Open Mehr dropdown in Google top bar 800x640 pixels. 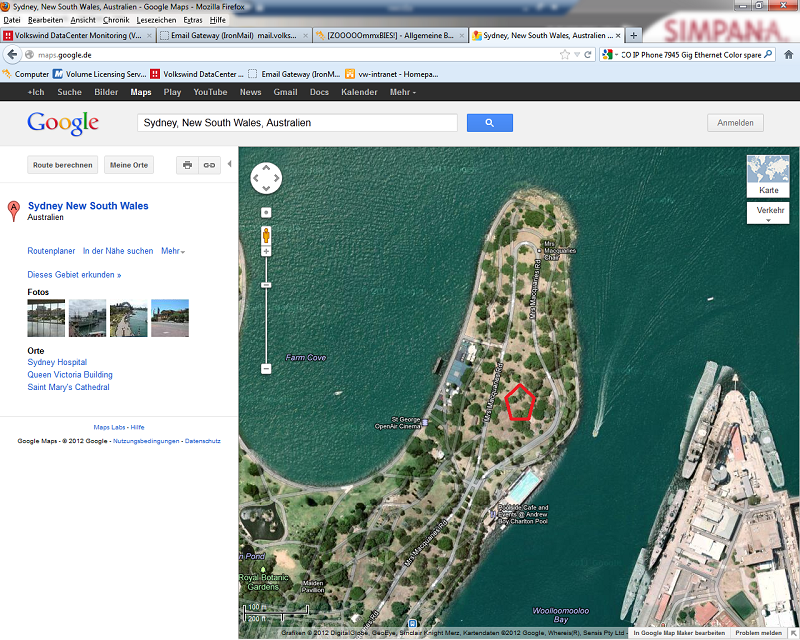pyautogui.click(x=403, y=92)
